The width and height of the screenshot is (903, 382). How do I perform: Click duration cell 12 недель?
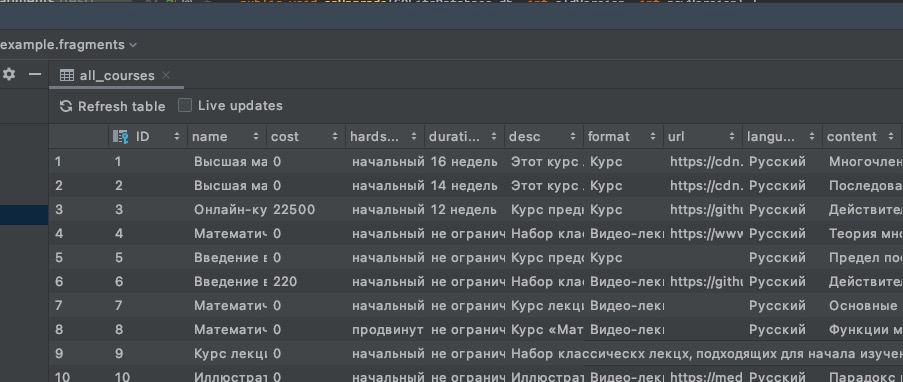click(464, 209)
